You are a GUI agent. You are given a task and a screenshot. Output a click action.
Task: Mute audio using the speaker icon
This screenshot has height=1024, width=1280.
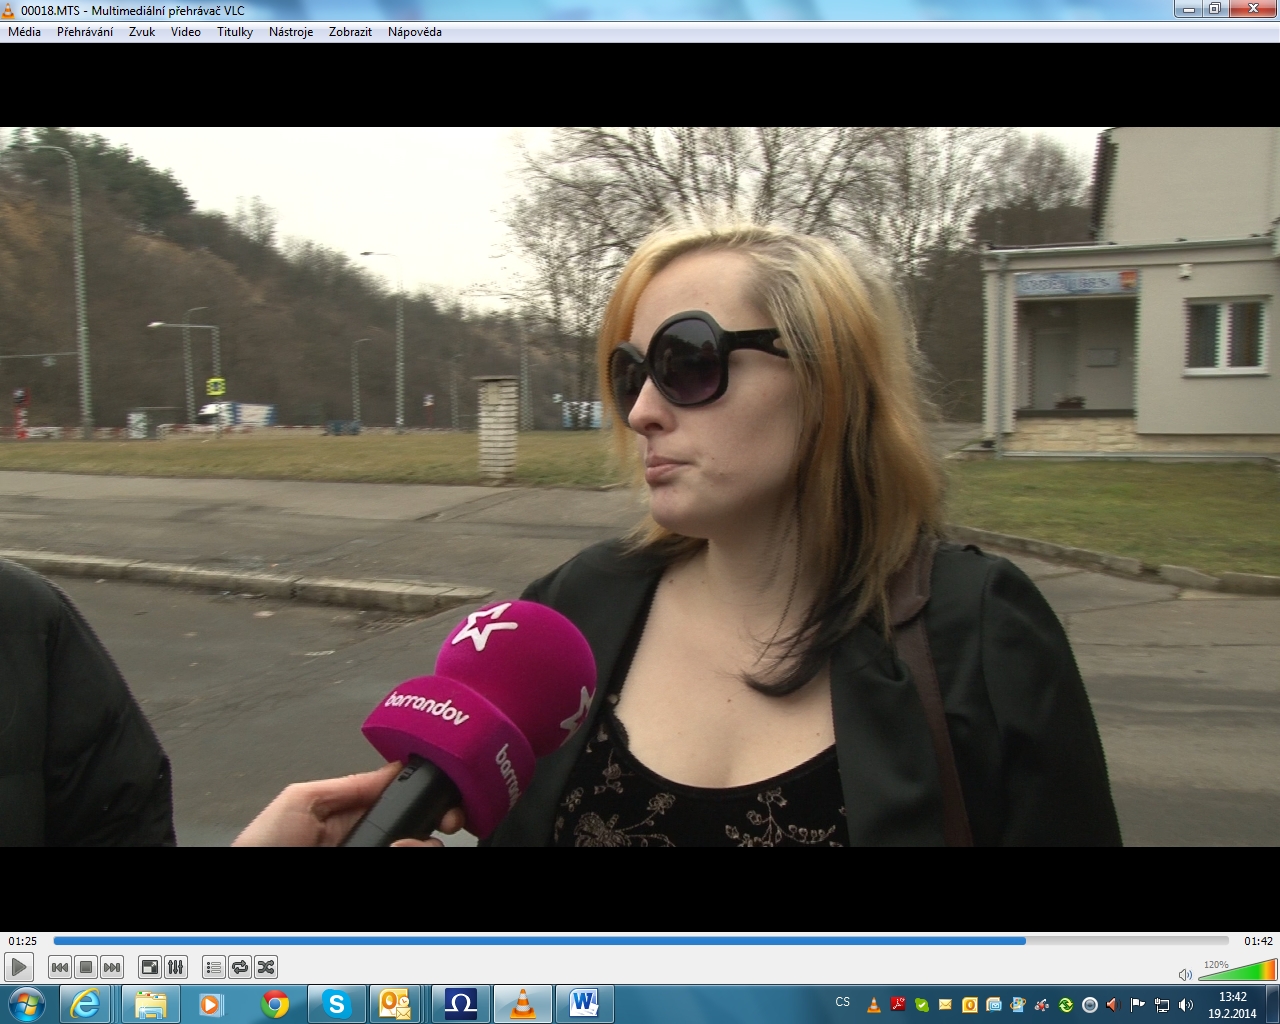point(1185,974)
